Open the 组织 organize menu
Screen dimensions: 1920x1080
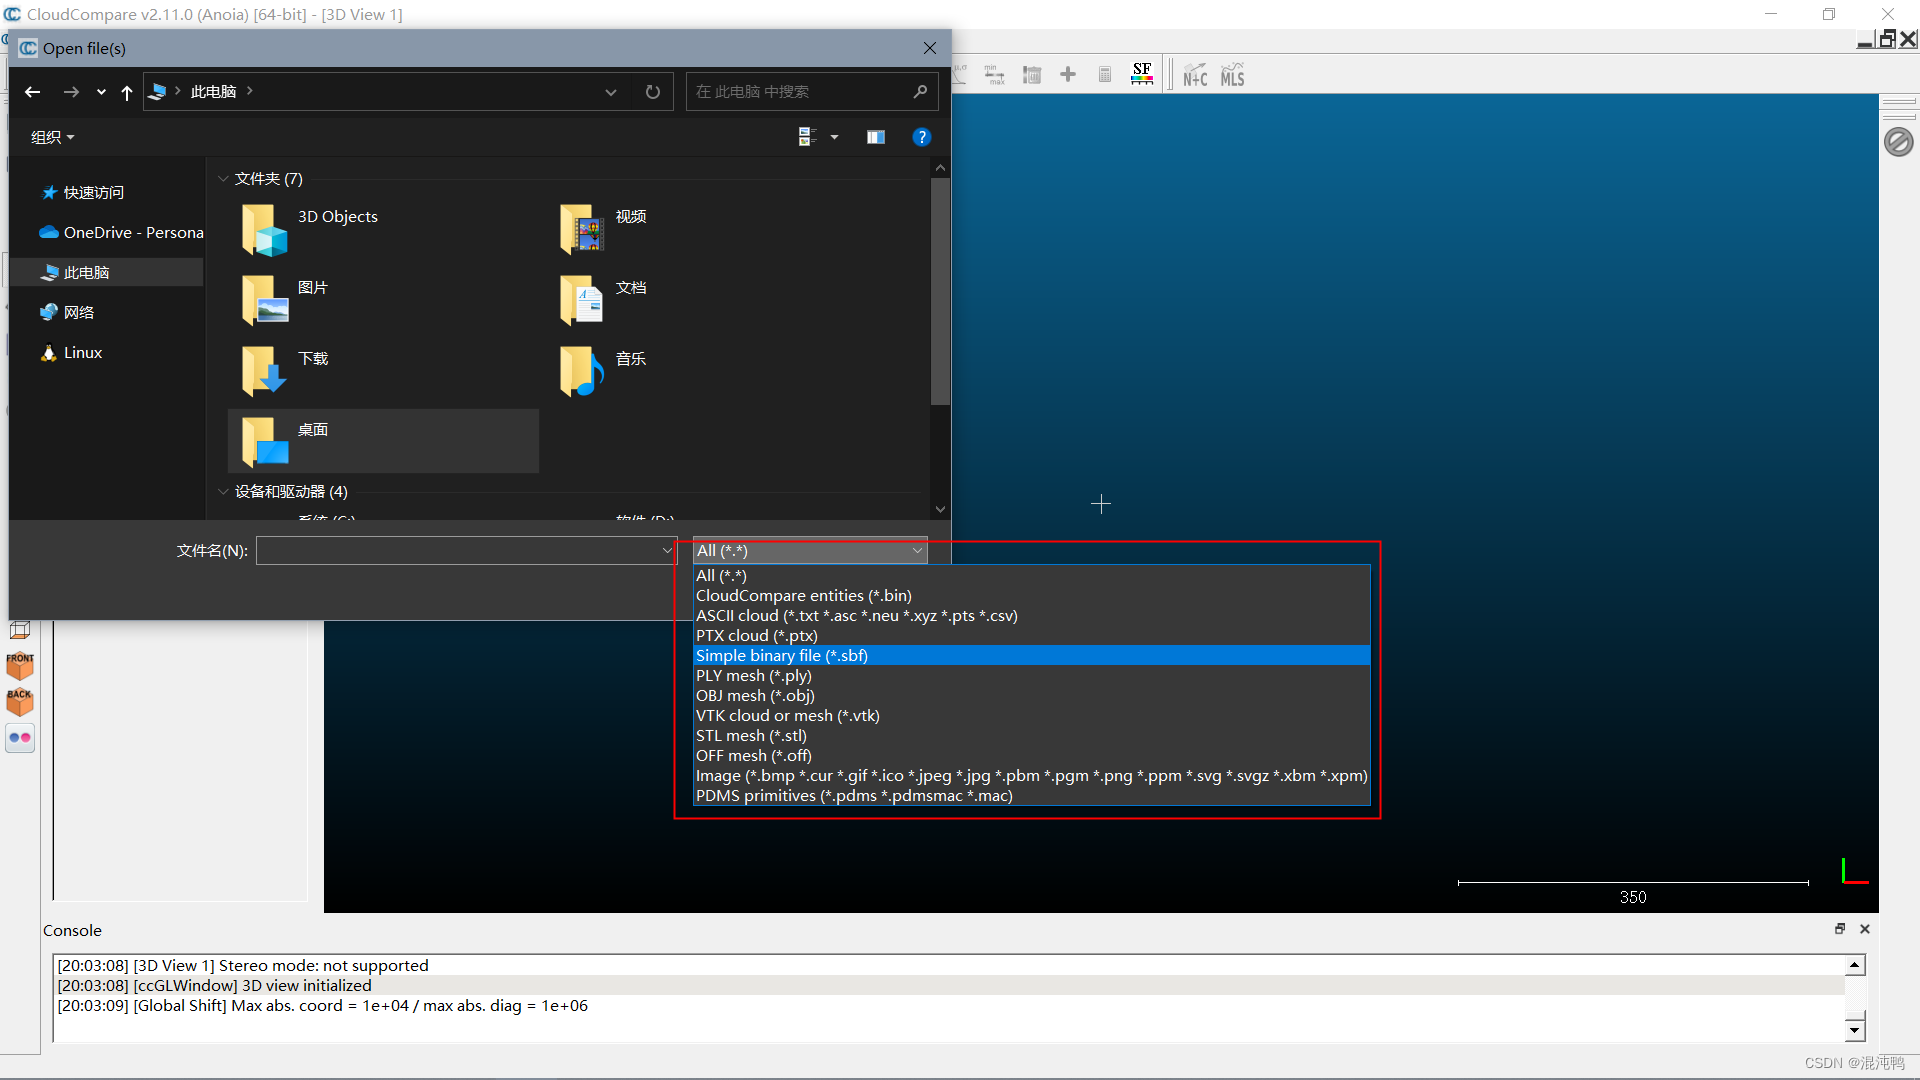coord(52,137)
